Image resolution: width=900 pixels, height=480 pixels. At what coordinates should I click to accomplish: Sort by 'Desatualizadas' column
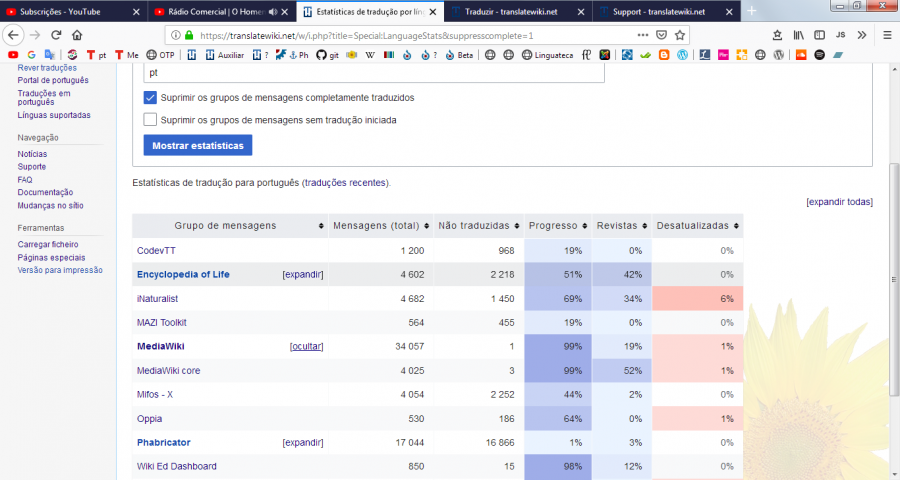(697, 226)
